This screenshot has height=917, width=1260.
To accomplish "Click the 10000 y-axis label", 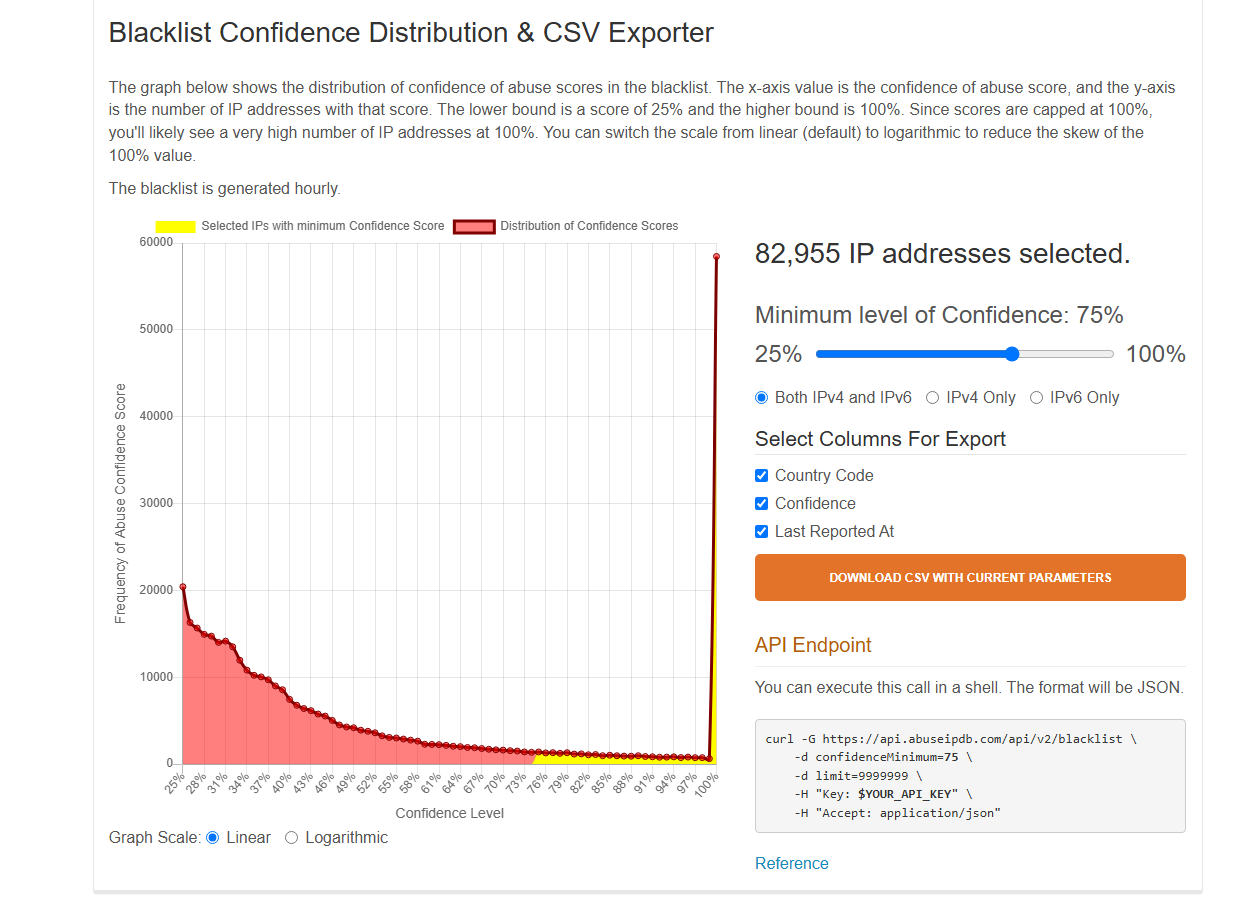I will 156,677.
